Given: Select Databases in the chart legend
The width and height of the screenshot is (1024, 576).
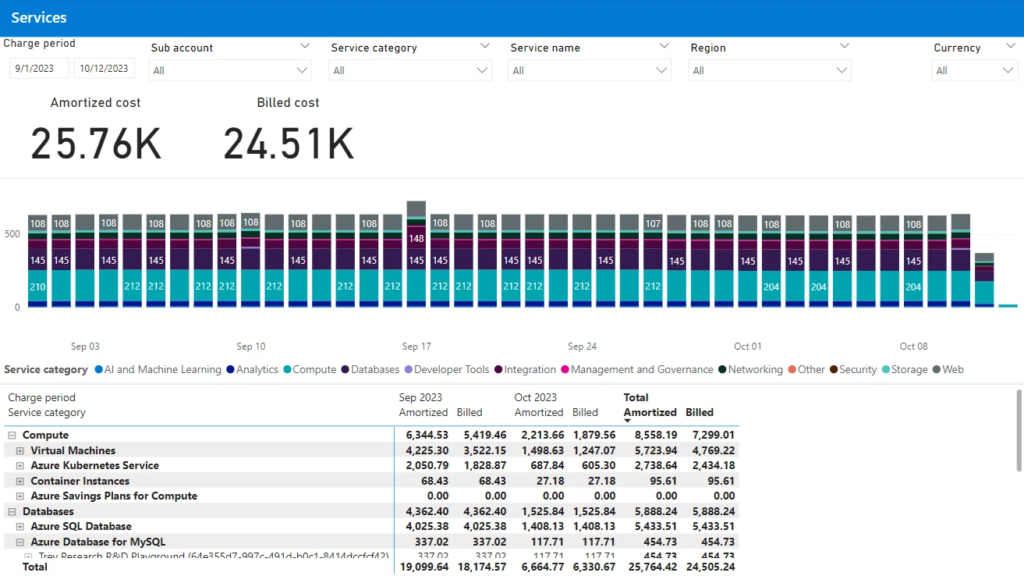Looking at the screenshot, I should pyautogui.click(x=374, y=370).
